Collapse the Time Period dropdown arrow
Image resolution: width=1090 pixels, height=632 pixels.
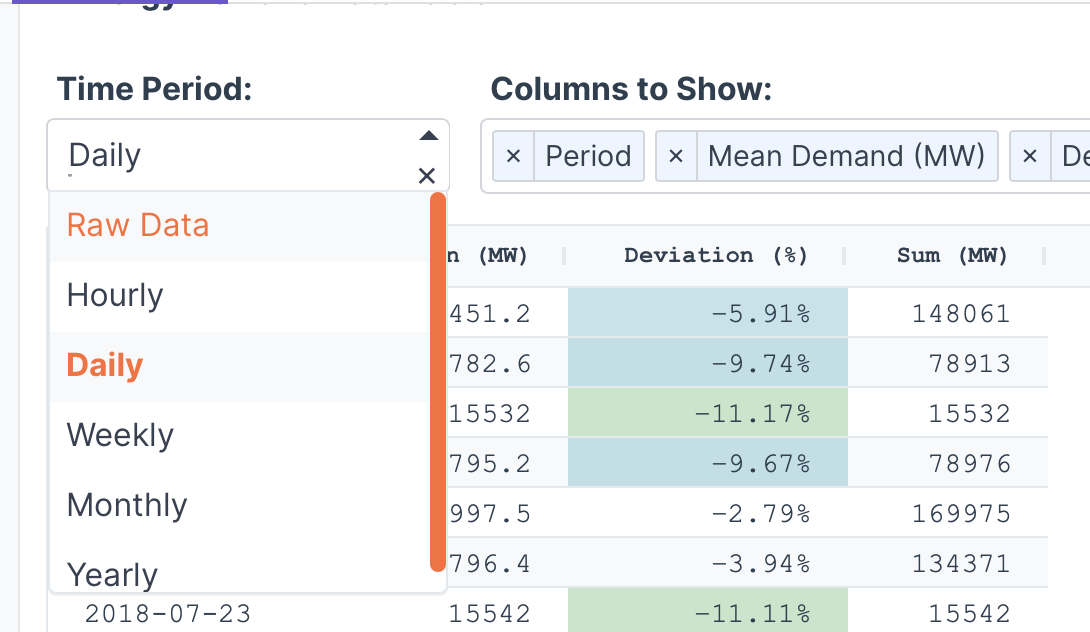coord(428,136)
